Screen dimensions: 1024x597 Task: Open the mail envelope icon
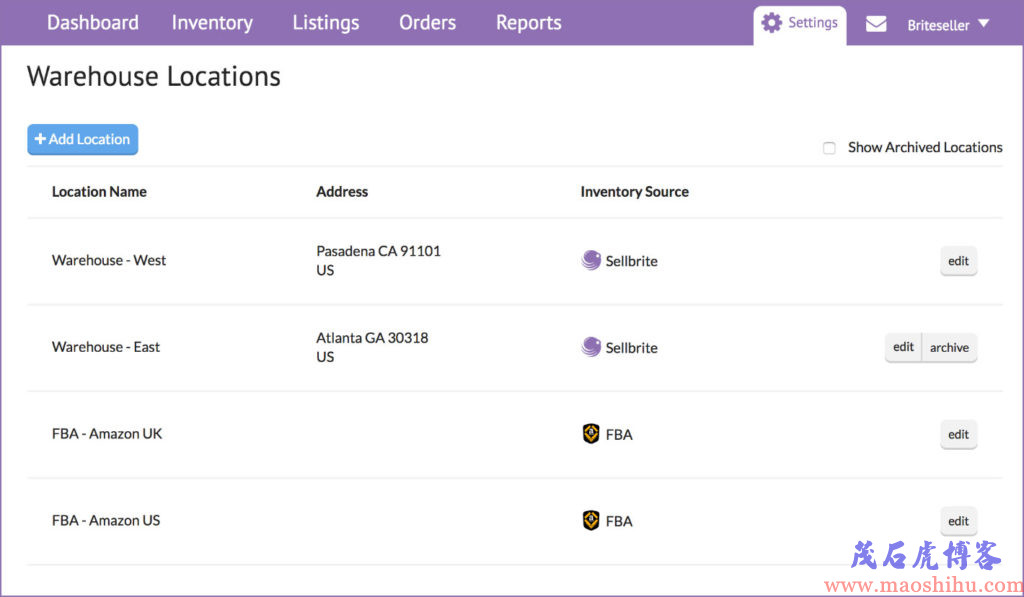(x=876, y=24)
